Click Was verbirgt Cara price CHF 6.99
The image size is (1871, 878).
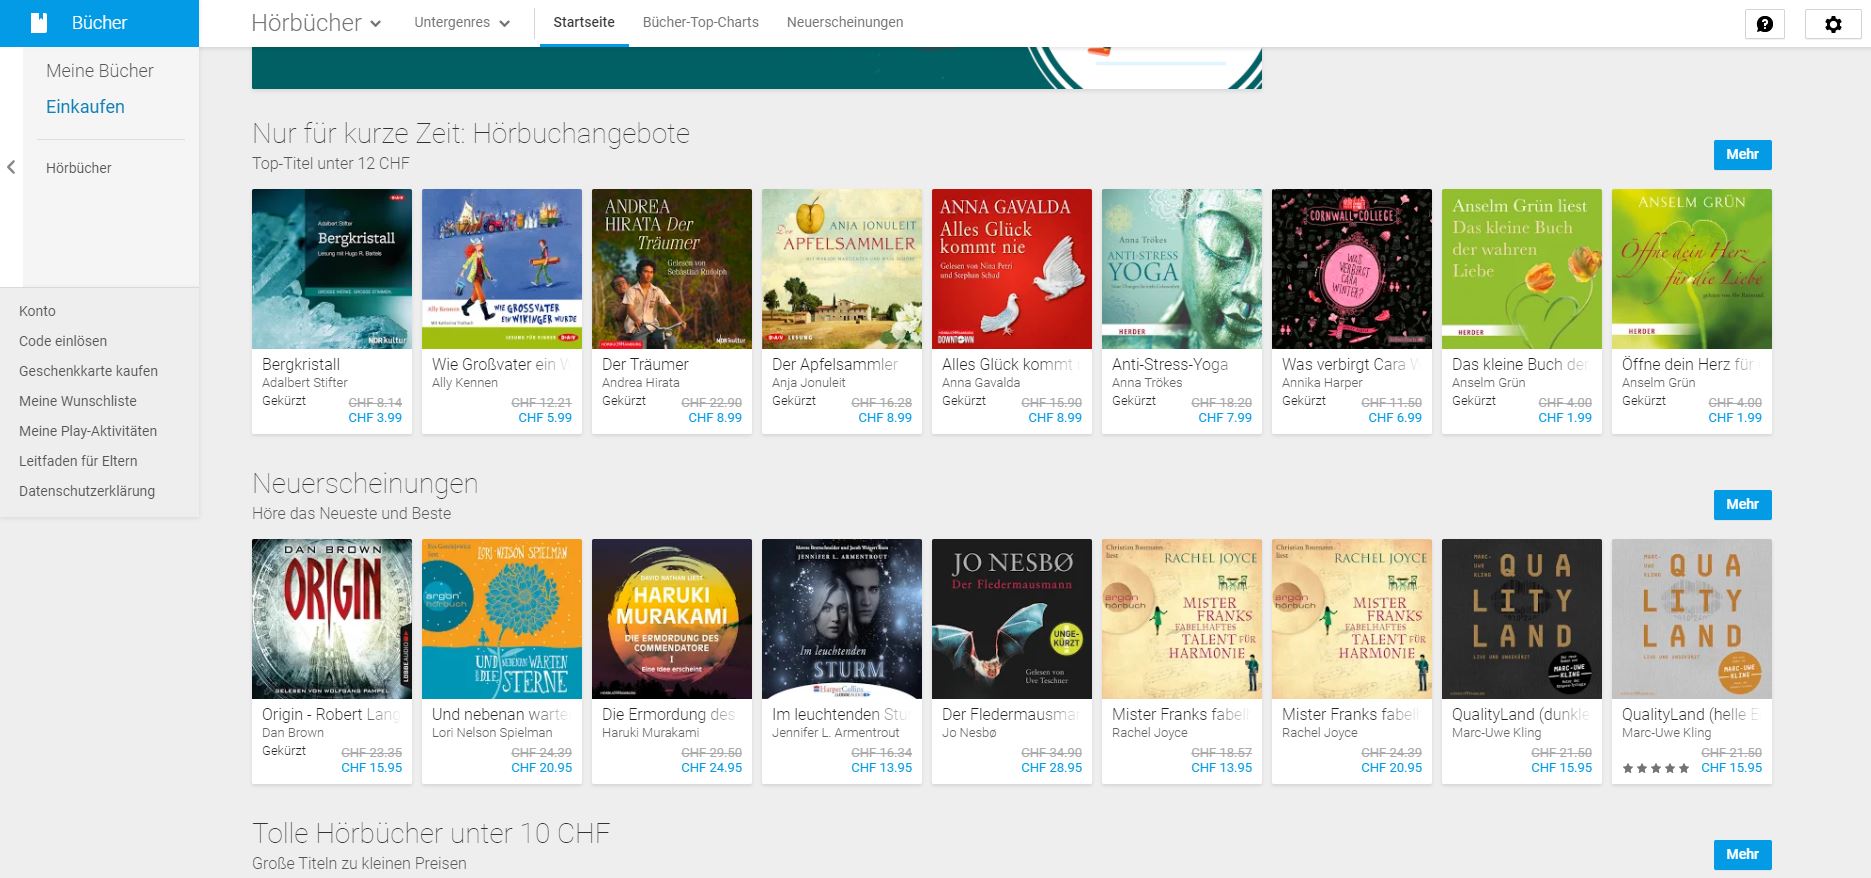tap(1395, 418)
